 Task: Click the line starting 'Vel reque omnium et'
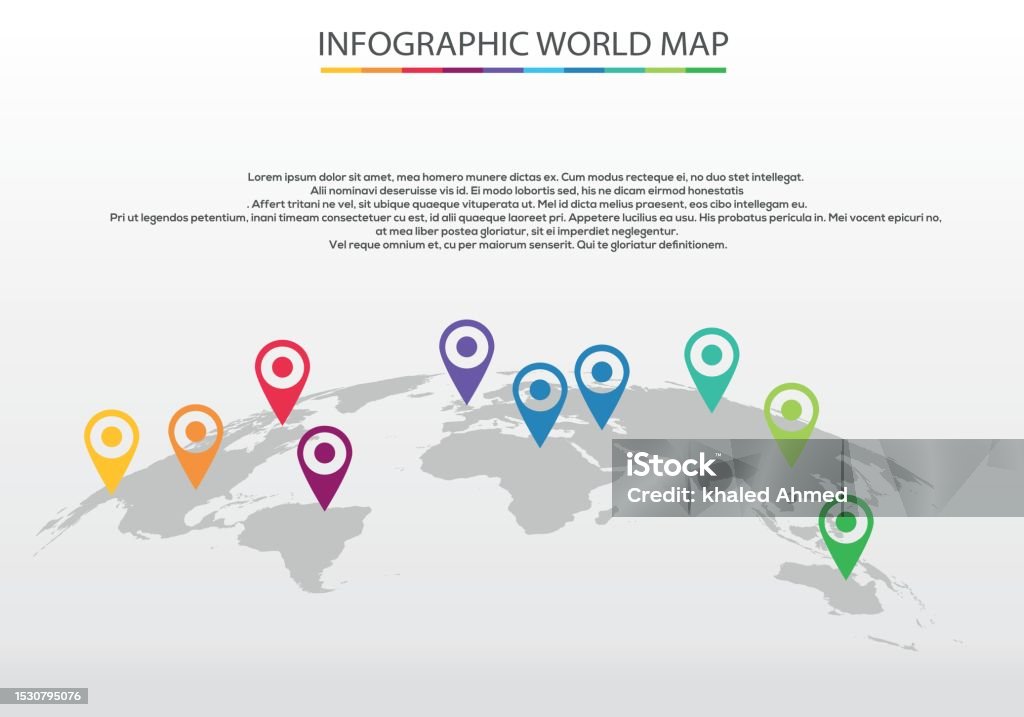pos(528,245)
